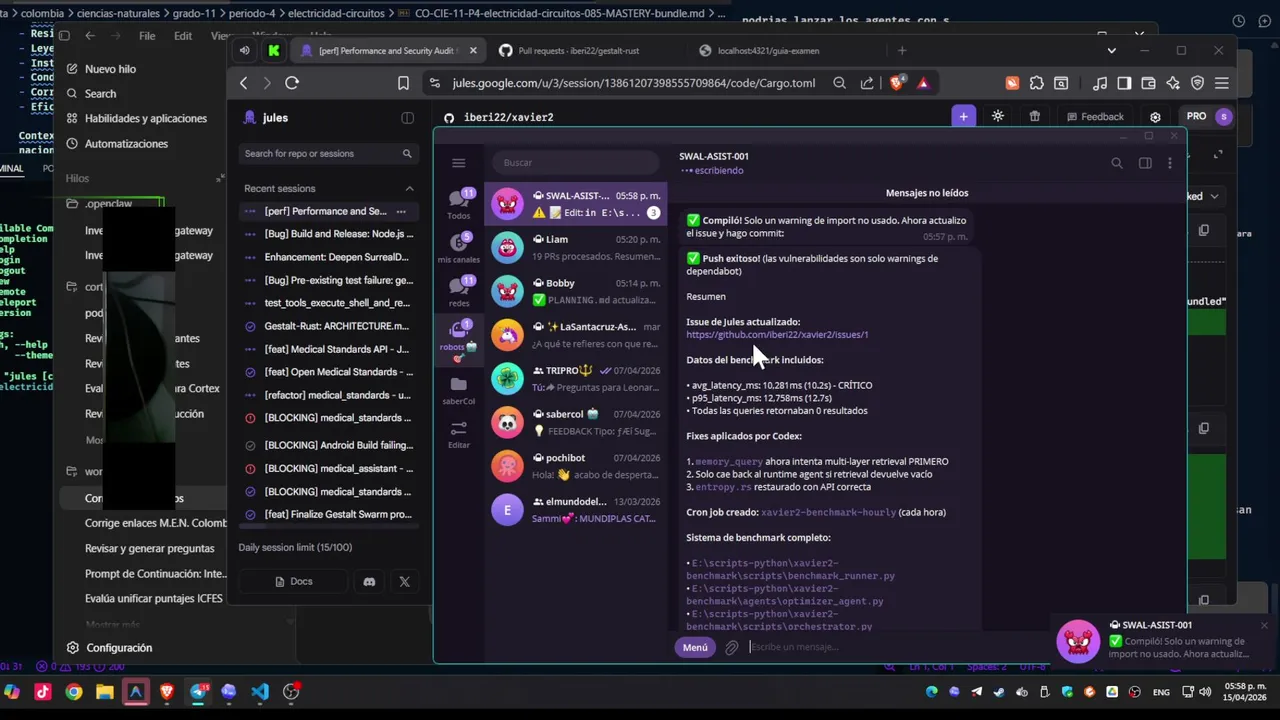Open the Jules settings gear

tap(1156, 117)
